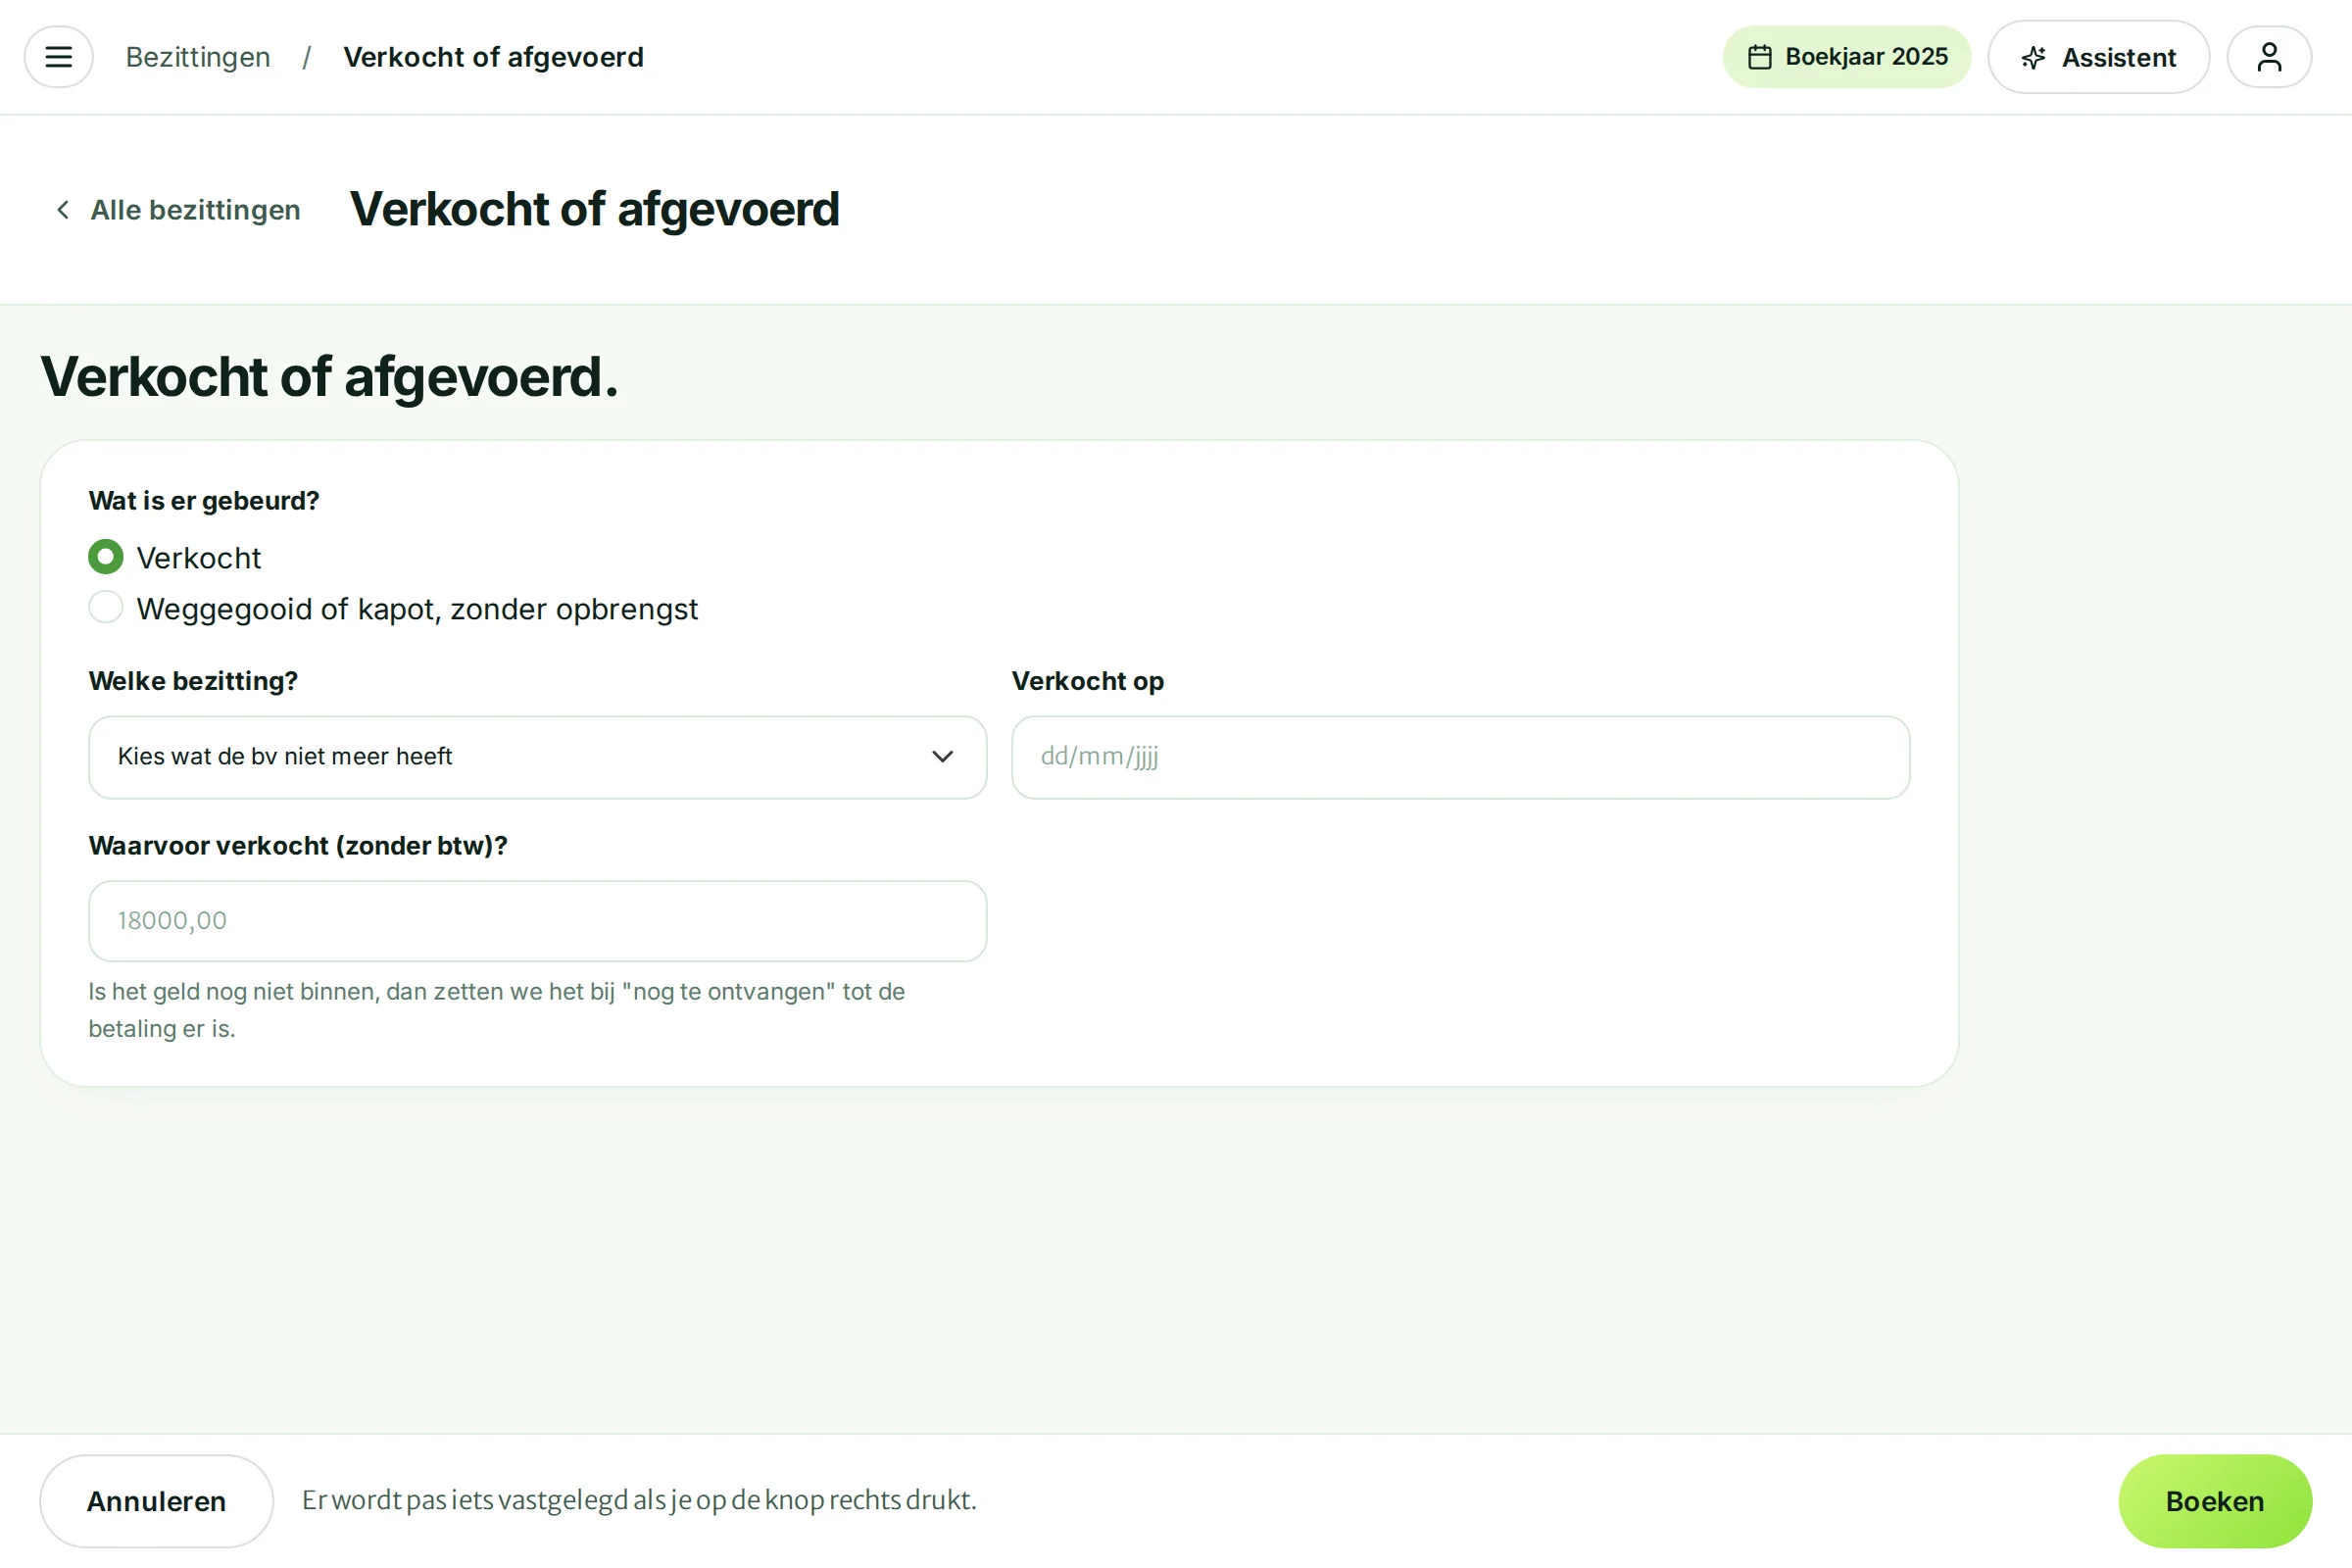Select Weggegooid of kapot, zonder opbrengst
The image size is (2352, 1568).
coord(106,607)
